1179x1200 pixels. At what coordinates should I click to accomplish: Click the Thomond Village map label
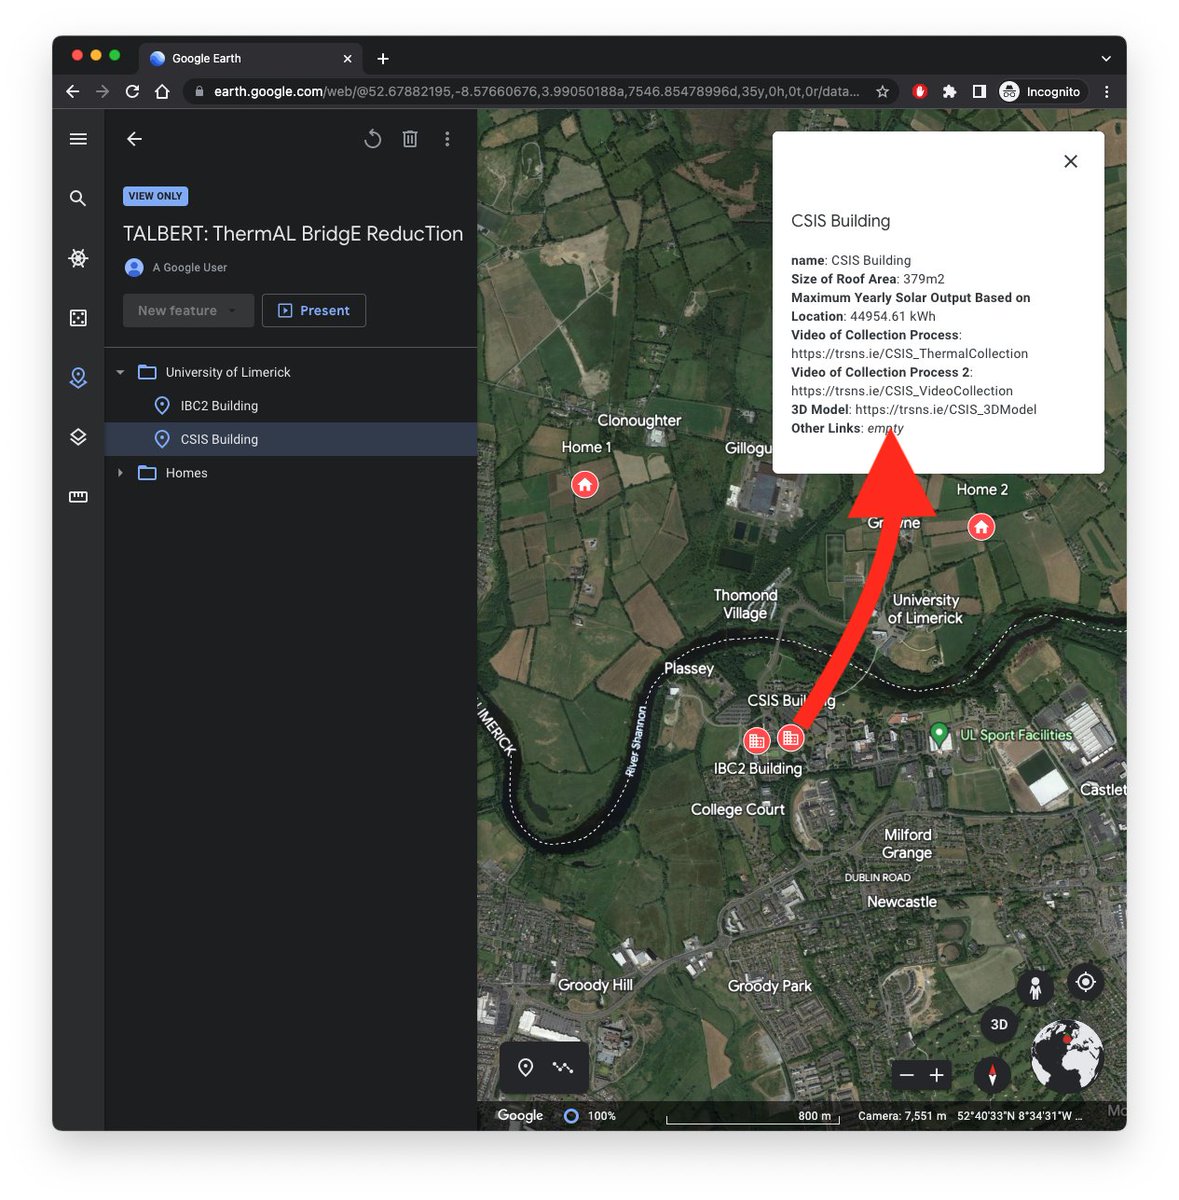745,604
